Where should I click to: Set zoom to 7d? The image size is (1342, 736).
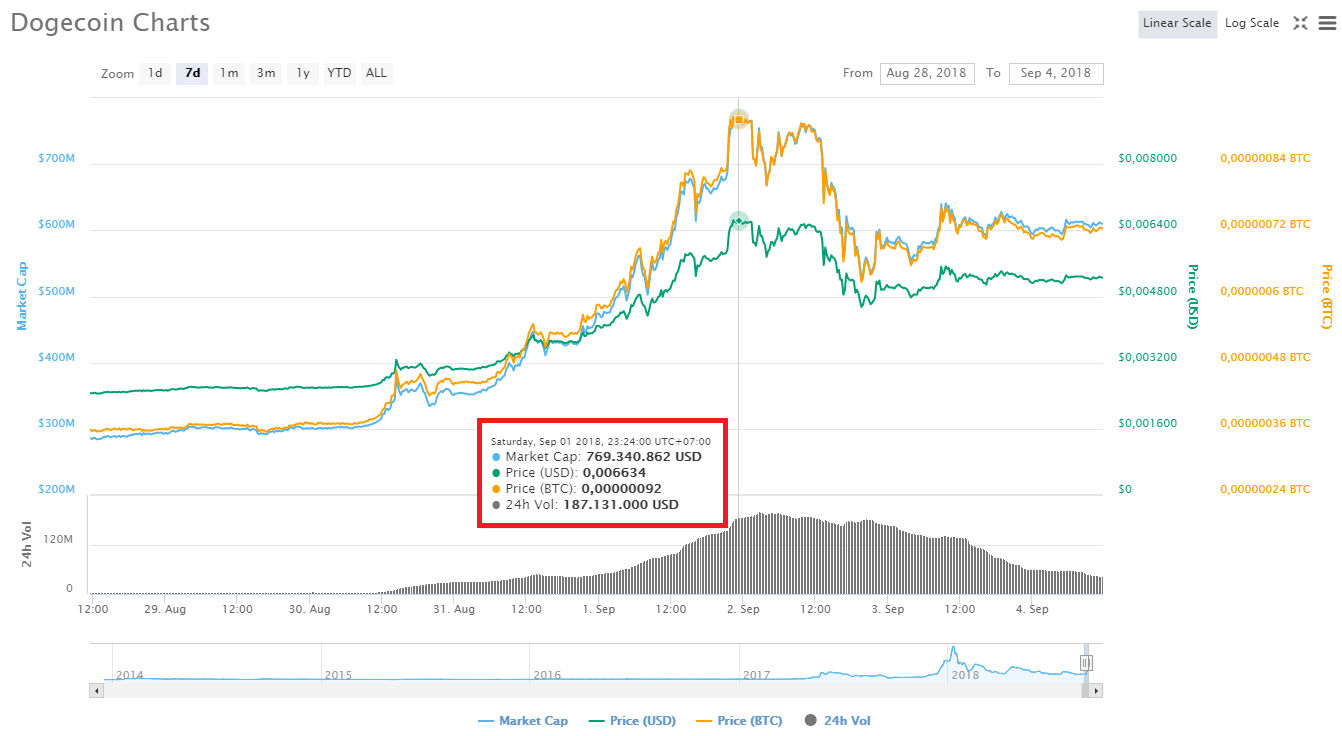click(x=192, y=73)
